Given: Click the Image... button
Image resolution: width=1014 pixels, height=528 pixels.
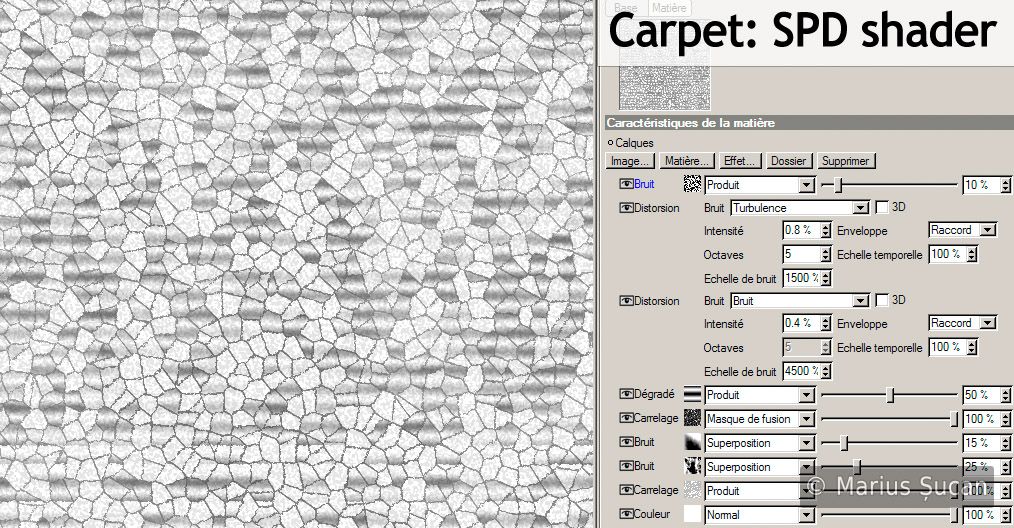Looking at the screenshot, I should [631, 161].
